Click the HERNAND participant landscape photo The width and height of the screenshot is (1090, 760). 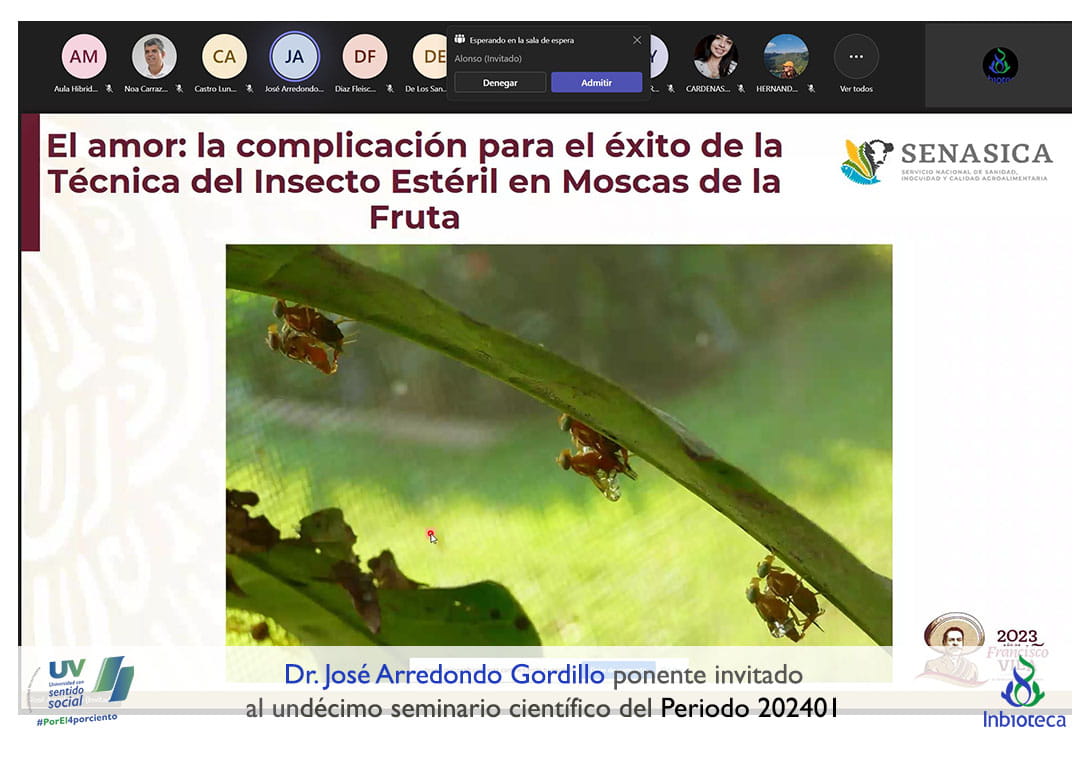tap(786, 57)
